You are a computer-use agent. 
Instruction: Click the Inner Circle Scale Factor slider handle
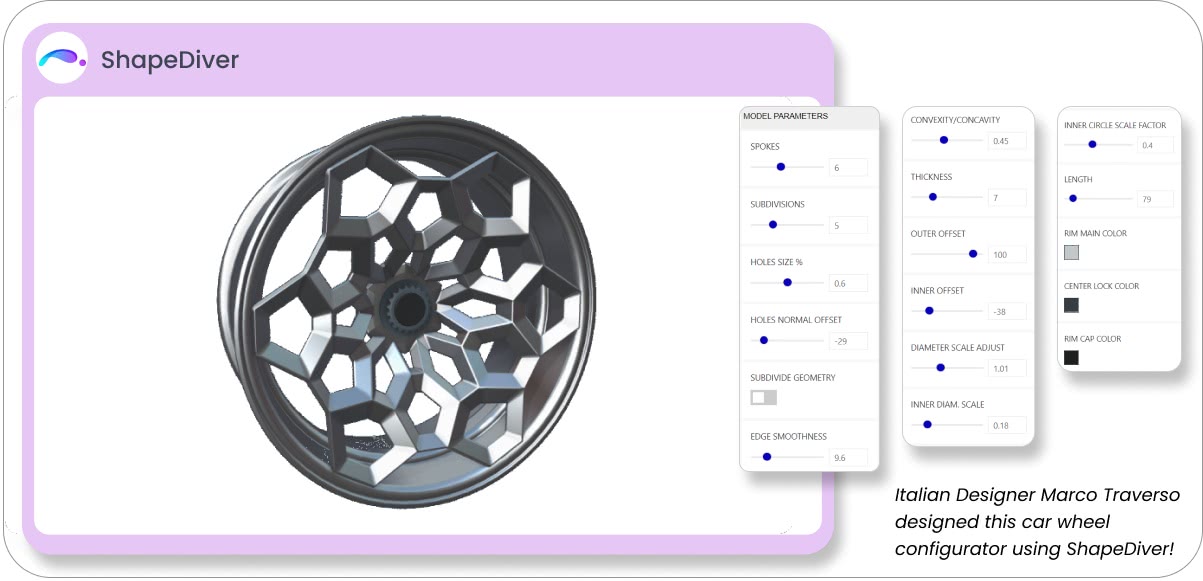click(1093, 145)
